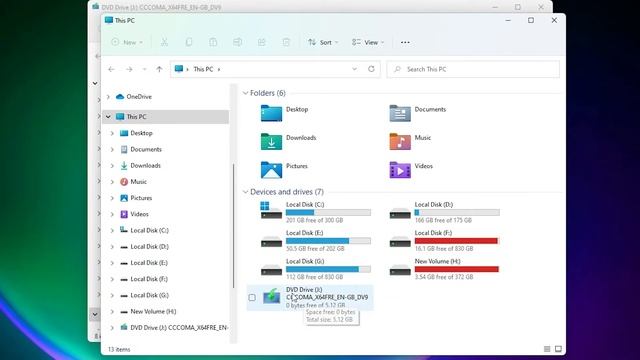This screenshot has height=360, width=640.
Task: Open the Pictures folder icon in main pane
Action: (x=271, y=170)
